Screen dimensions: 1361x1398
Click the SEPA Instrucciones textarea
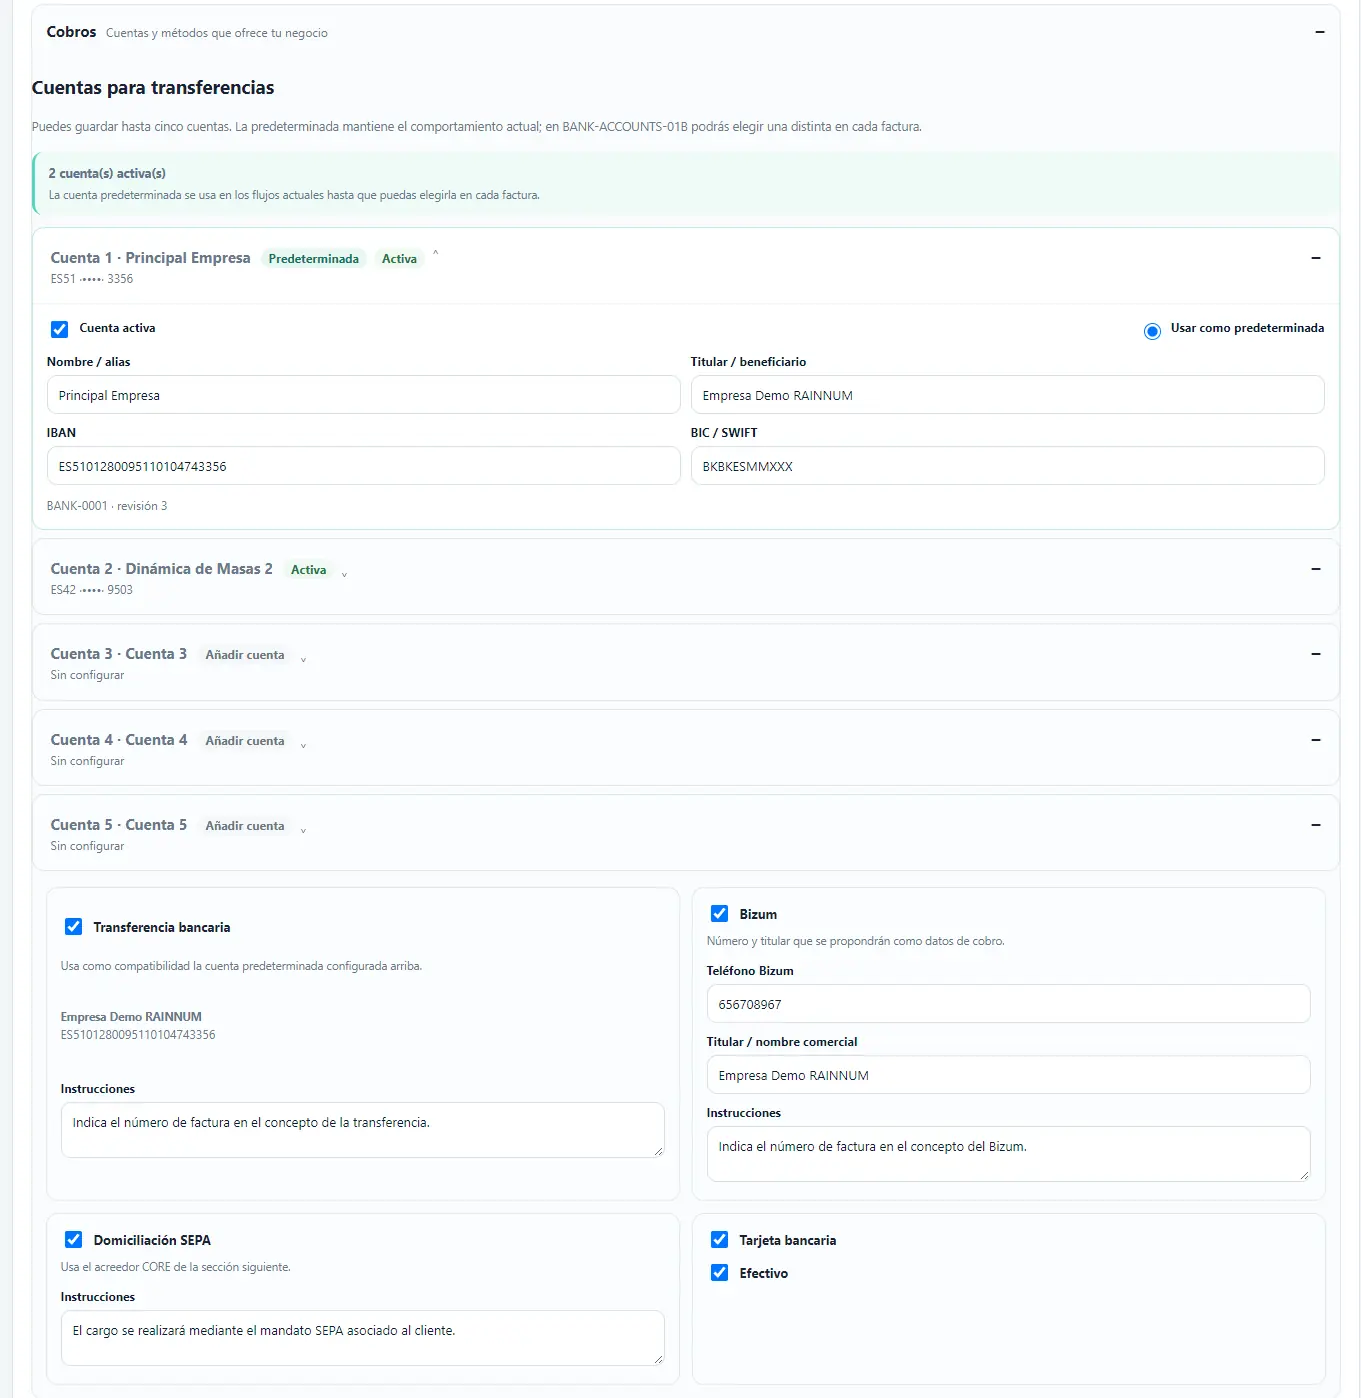coord(362,1338)
